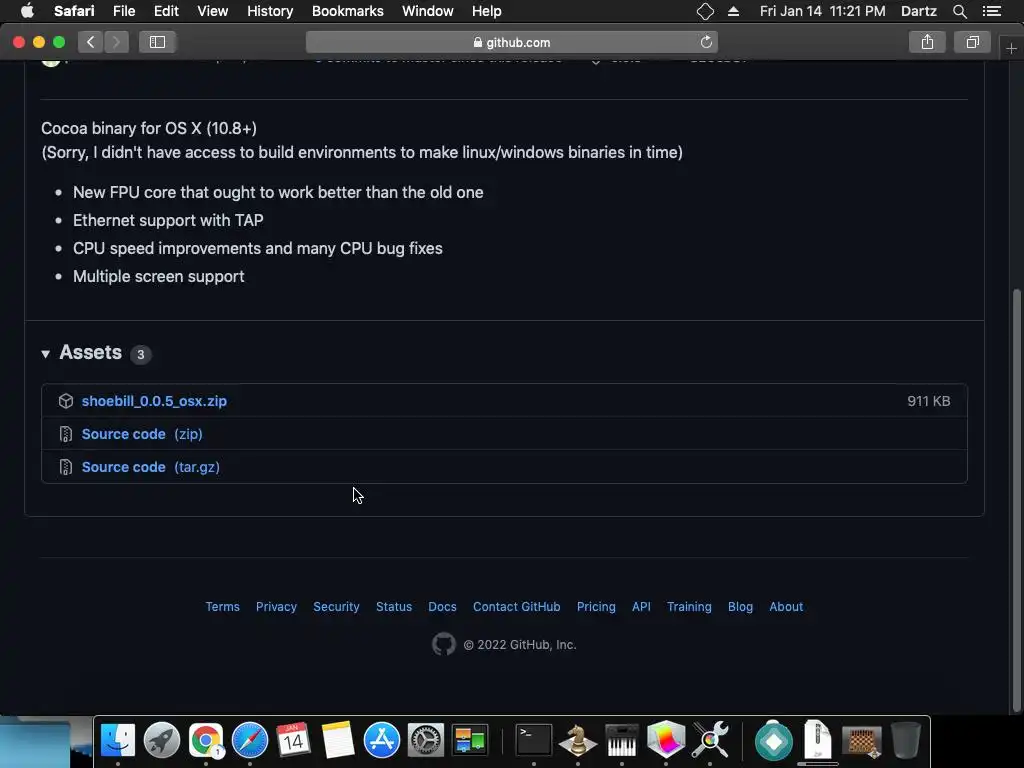Image resolution: width=1024 pixels, height=768 pixels.
Task: Open App Store from the Dock
Action: click(x=381, y=741)
